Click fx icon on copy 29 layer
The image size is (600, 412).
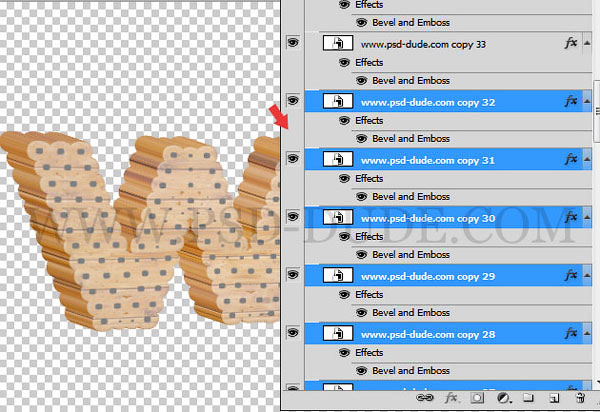(571, 275)
